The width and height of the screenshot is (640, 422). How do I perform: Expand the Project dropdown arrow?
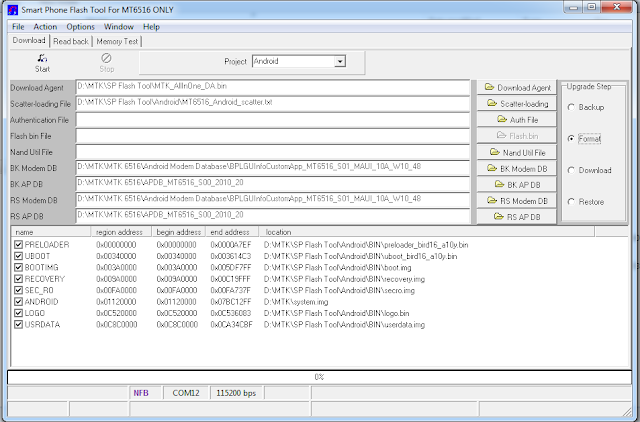tap(340, 62)
